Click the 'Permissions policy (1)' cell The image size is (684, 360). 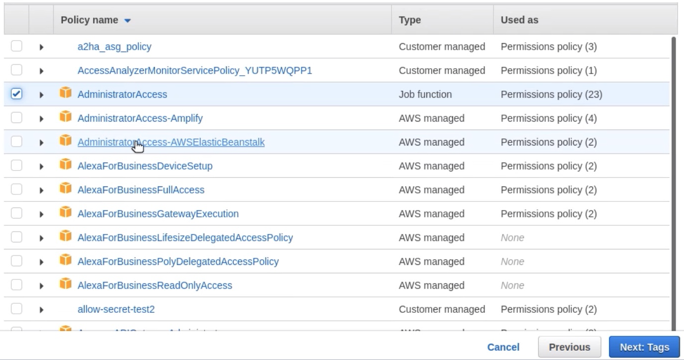click(549, 71)
